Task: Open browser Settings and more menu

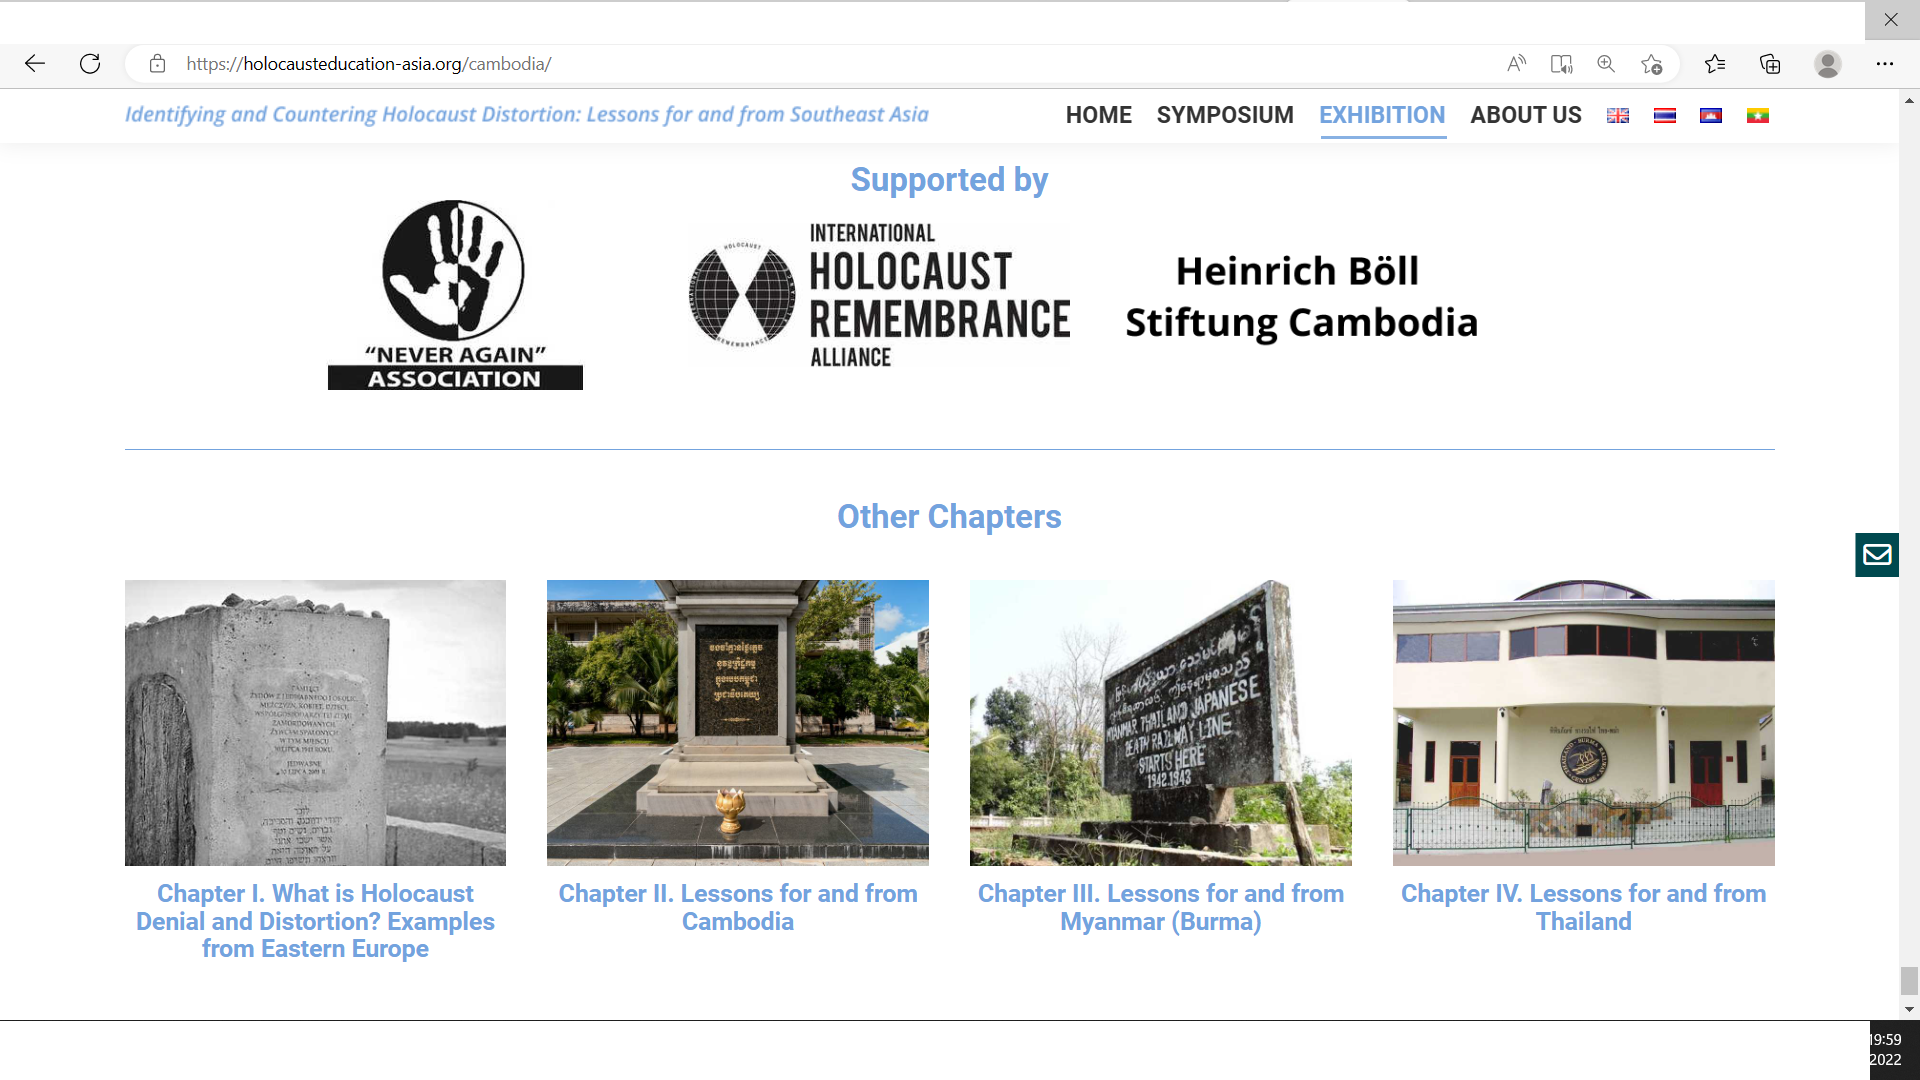Action: pos(1885,64)
